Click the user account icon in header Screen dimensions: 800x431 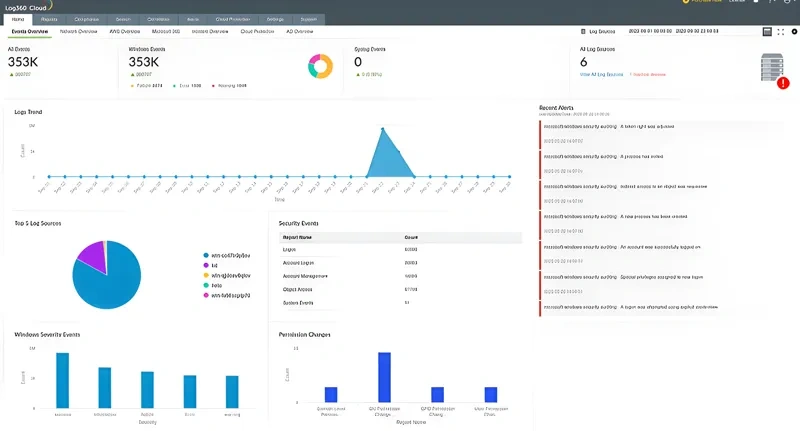click(789, 2)
